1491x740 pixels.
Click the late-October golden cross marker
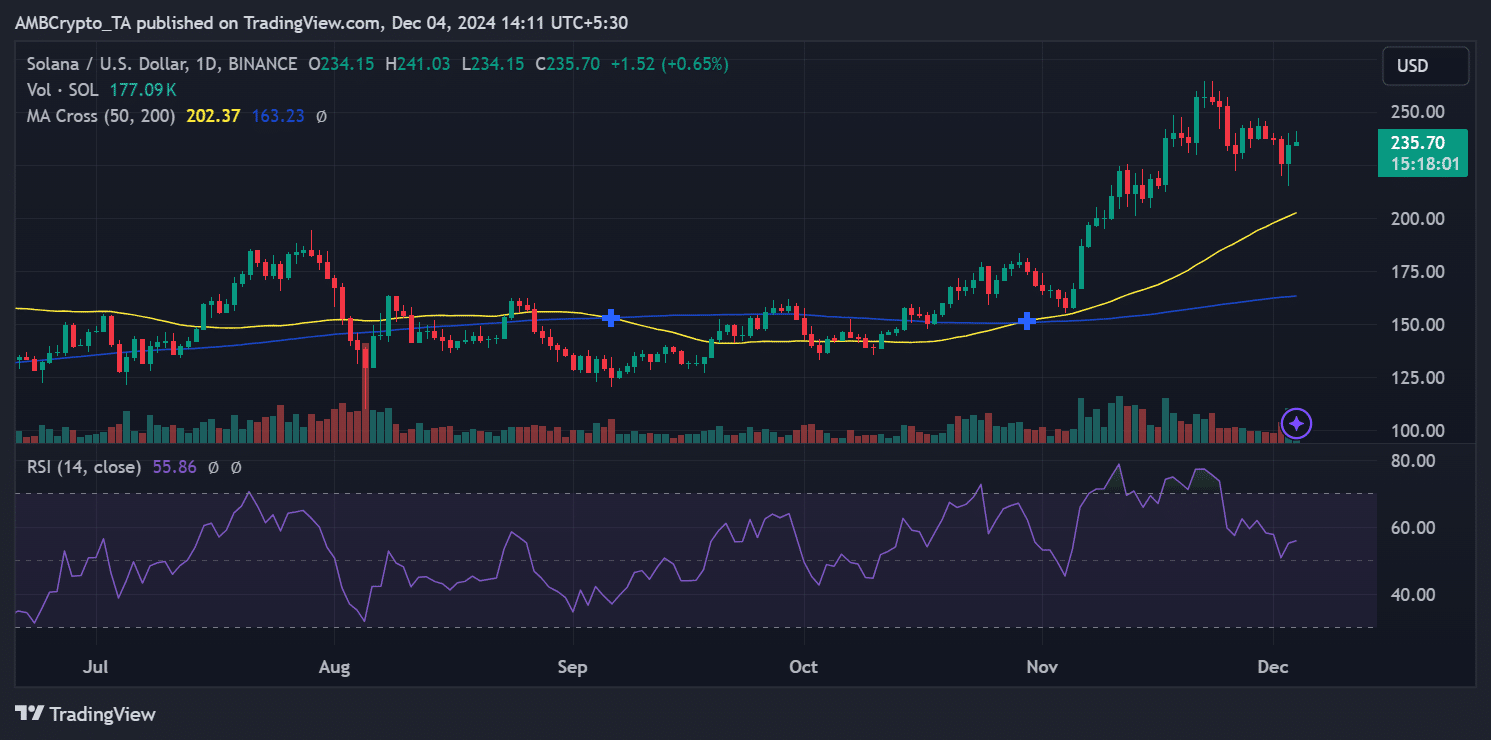[x=1026, y=321]
